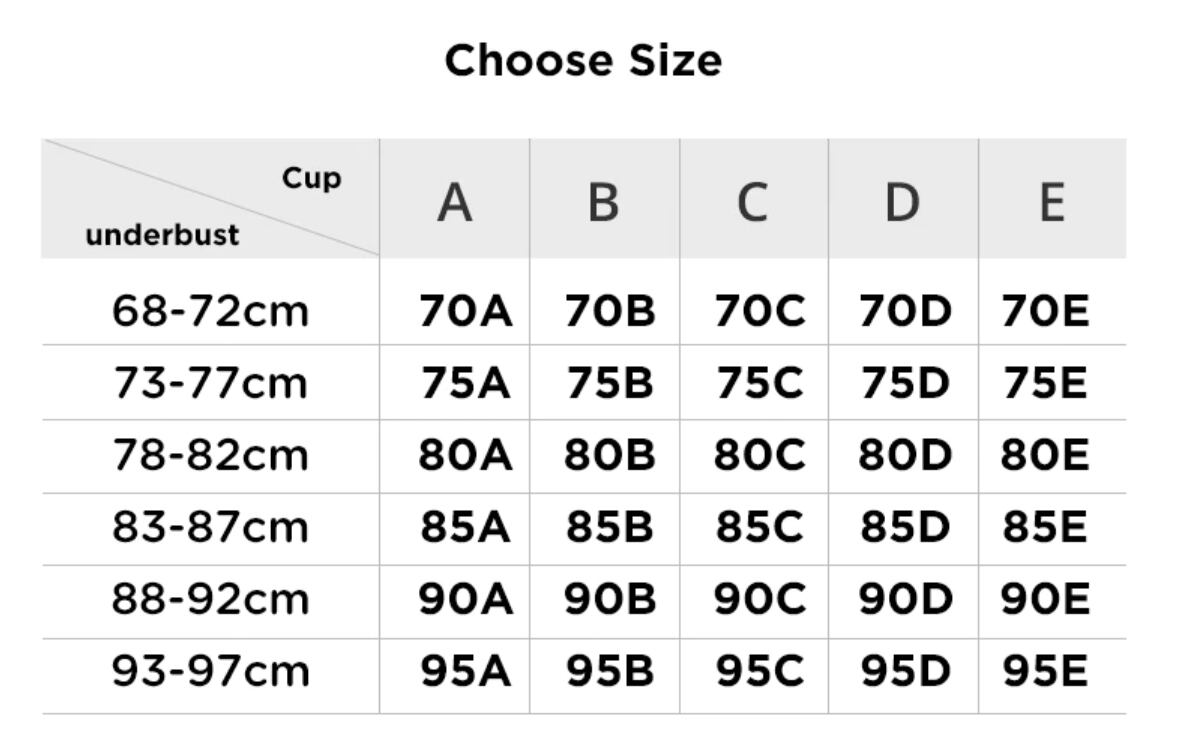Click the C cup column header
Screen dimensions: 1202x748
click(x=753, y=202)
